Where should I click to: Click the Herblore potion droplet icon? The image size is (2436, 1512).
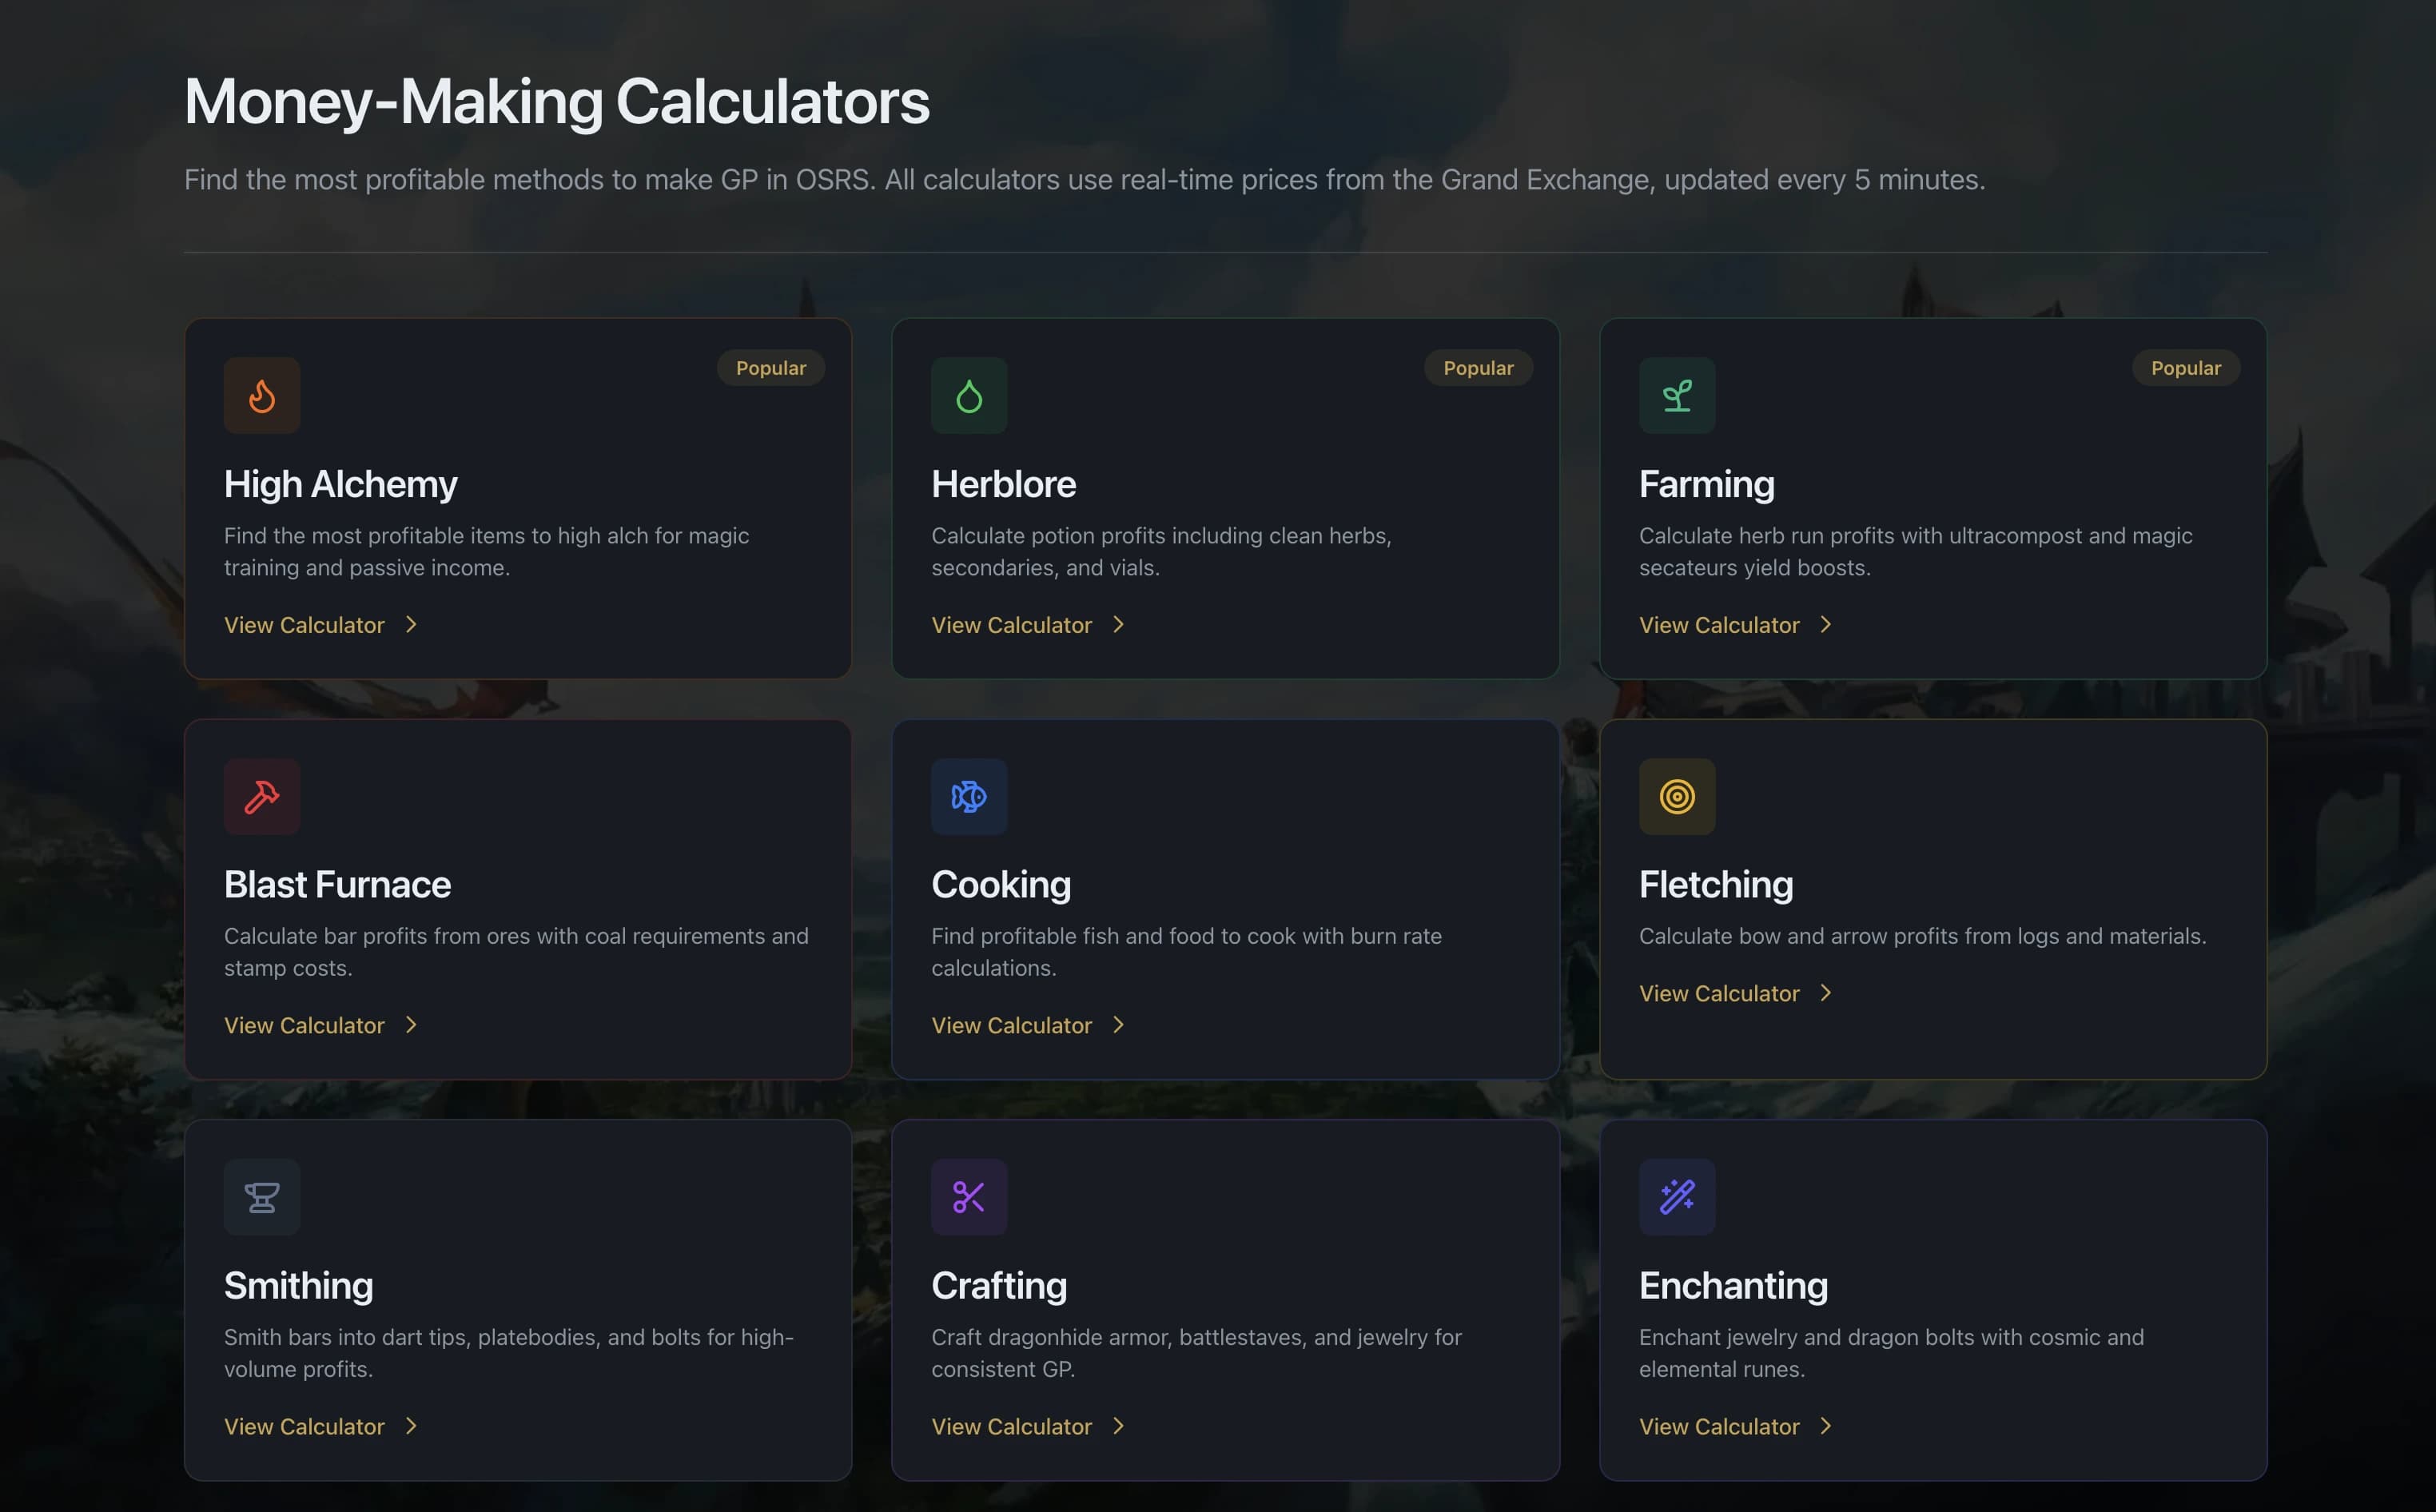(x=969, y=396)
